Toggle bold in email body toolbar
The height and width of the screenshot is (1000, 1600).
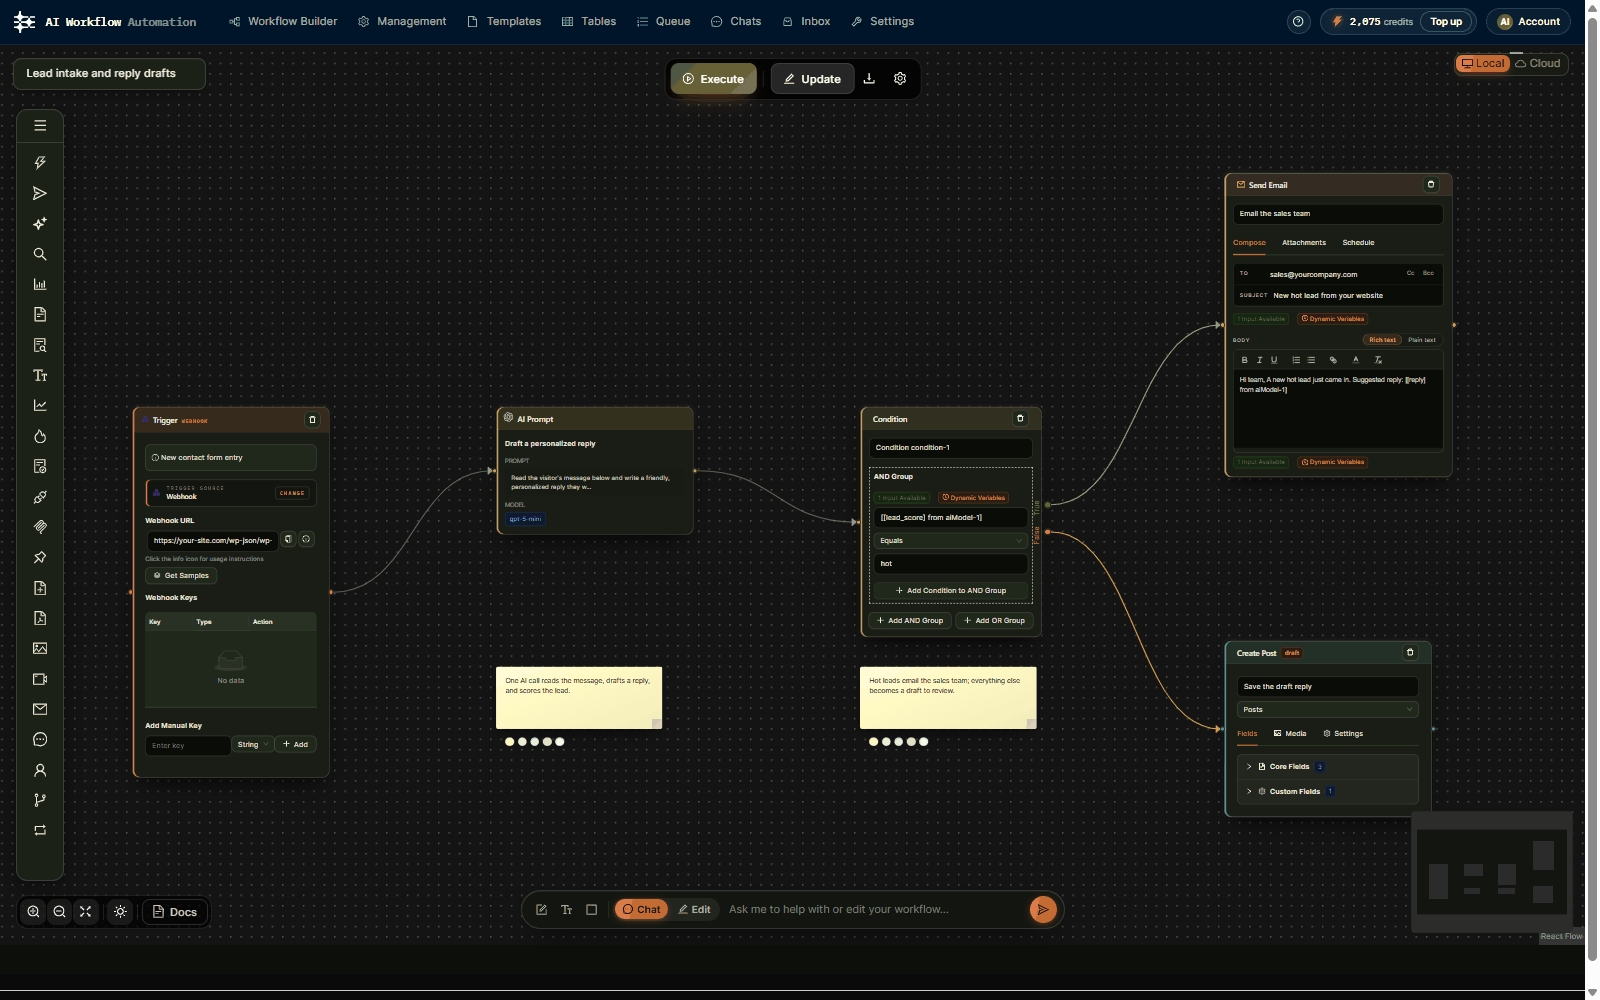click(x=1244, y=360)
